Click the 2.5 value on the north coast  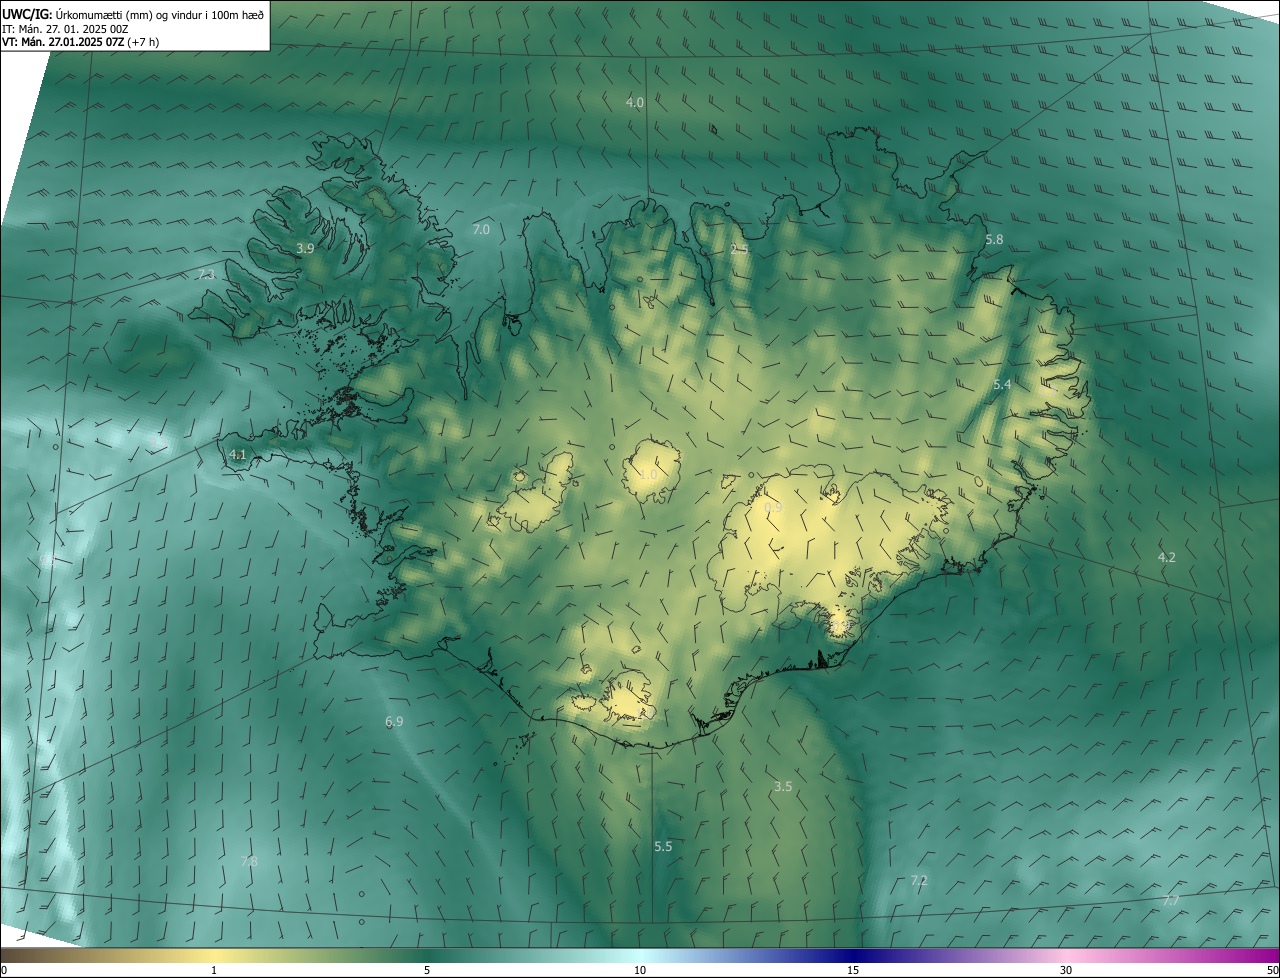pos(739,249)
